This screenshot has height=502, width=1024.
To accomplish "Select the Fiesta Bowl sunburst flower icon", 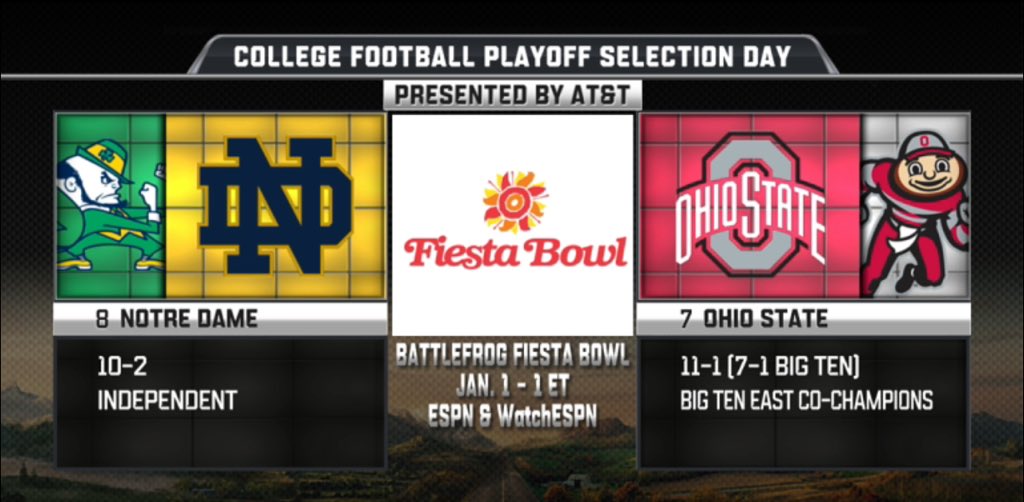I will tap(515, 202).
